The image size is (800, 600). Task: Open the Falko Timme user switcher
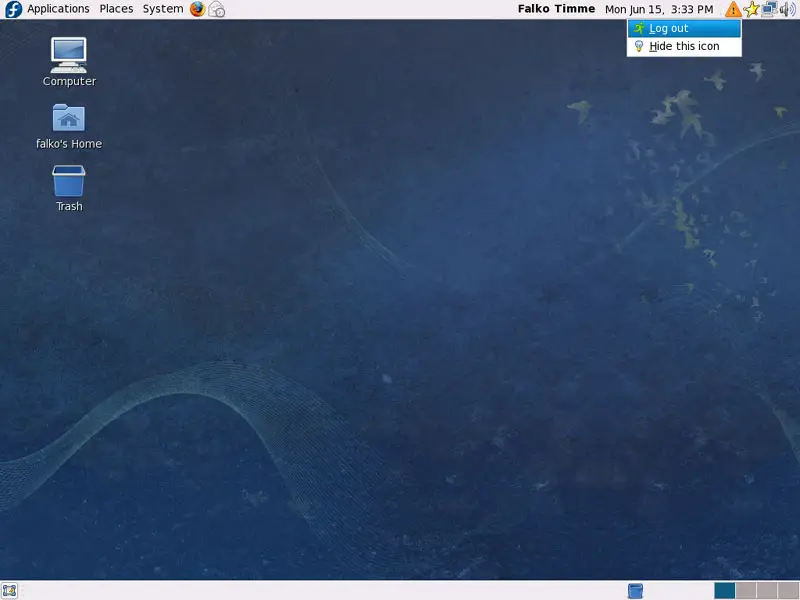click(x=556, y=9)
